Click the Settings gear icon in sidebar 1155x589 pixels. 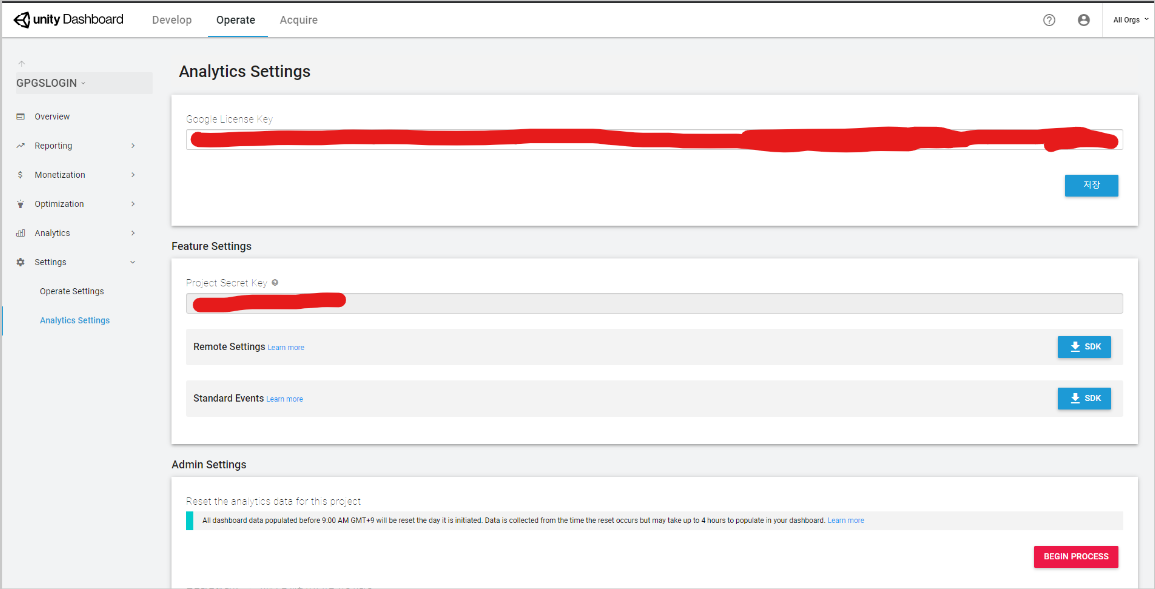(21, 262)
